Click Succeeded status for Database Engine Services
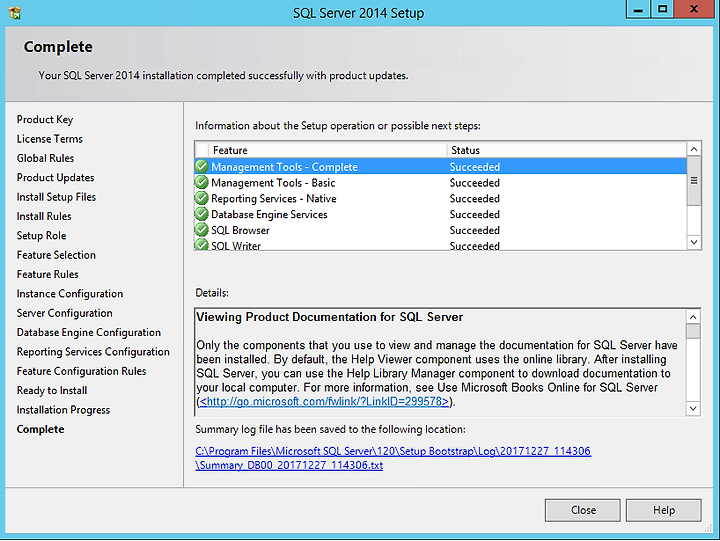720x541 pixels. pyautogui.click(x=474, y=214)
